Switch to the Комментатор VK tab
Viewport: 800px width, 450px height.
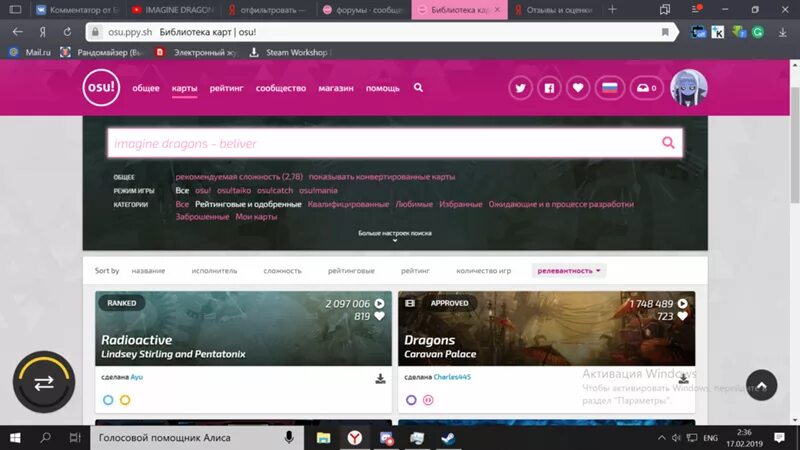[x=78, y=10]
